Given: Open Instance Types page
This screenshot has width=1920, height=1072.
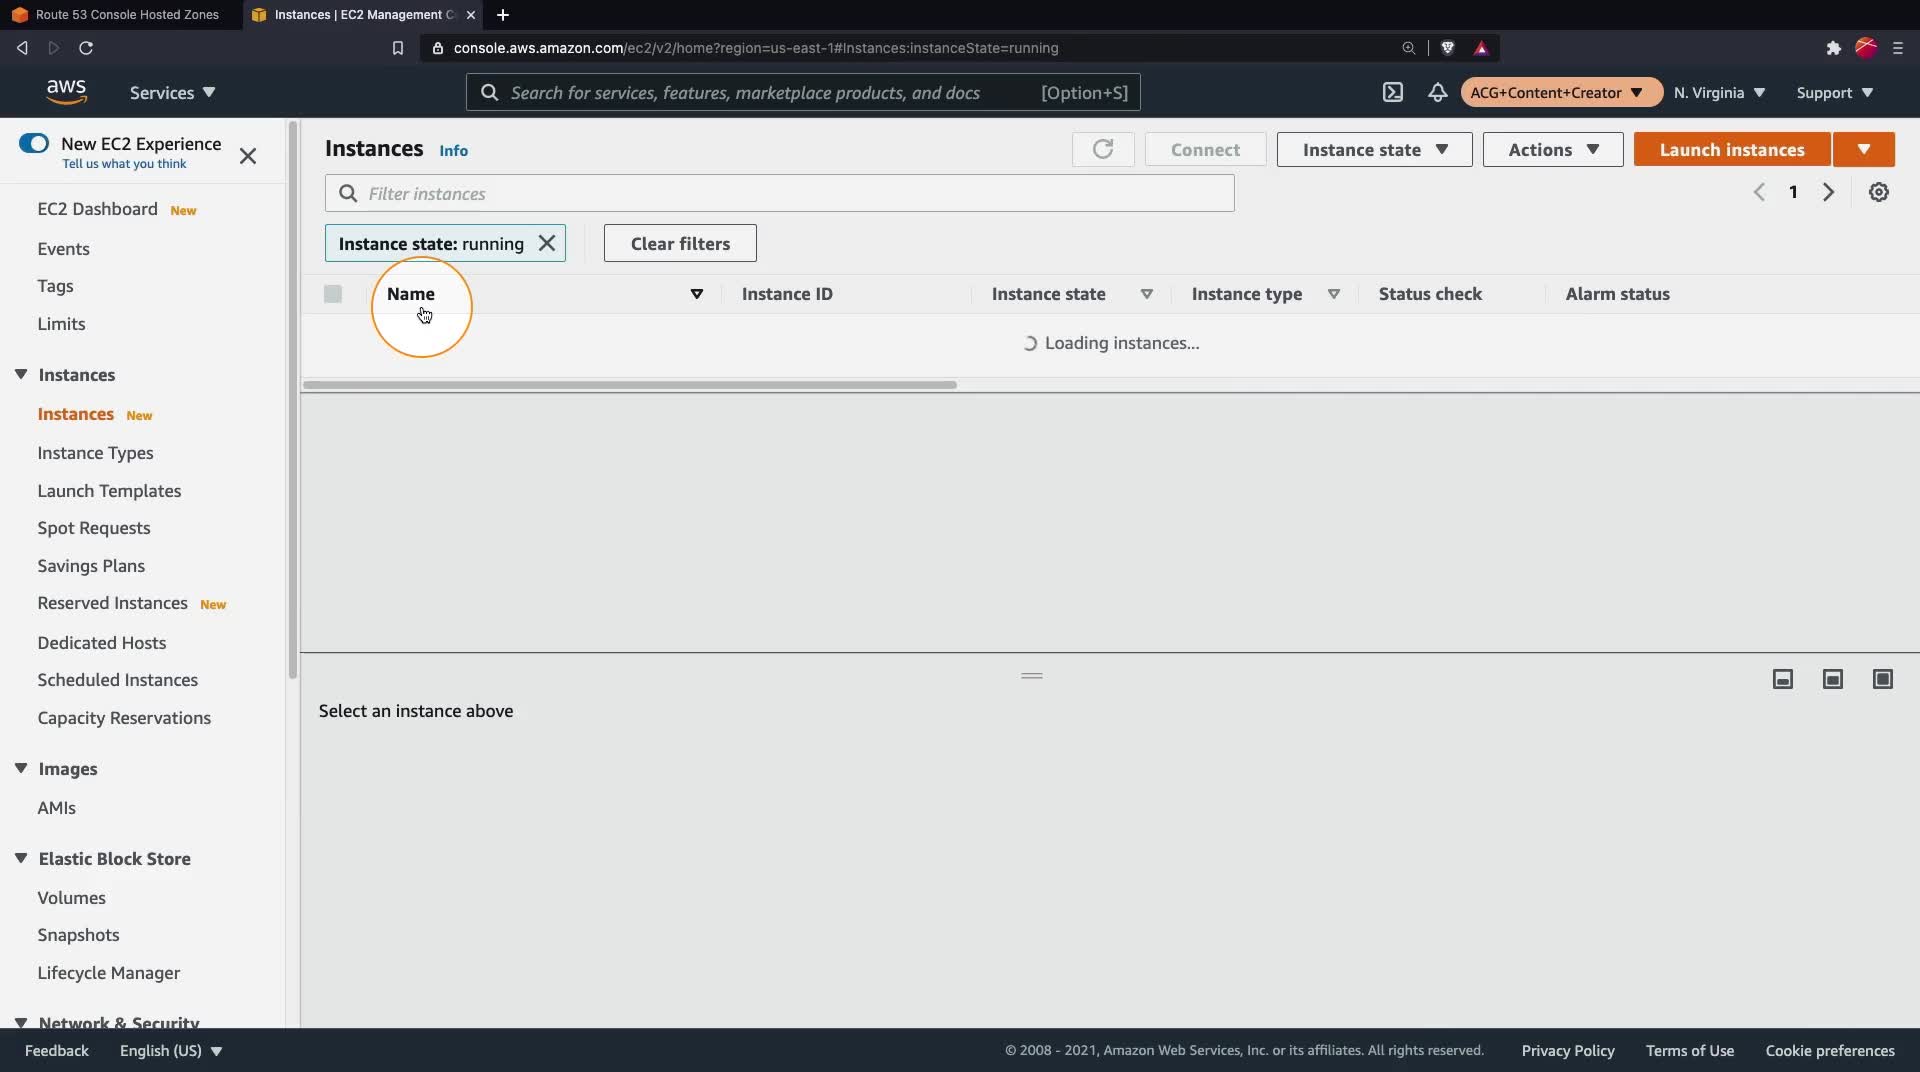Looking at the screenshot, I should [x=95, y=453].
